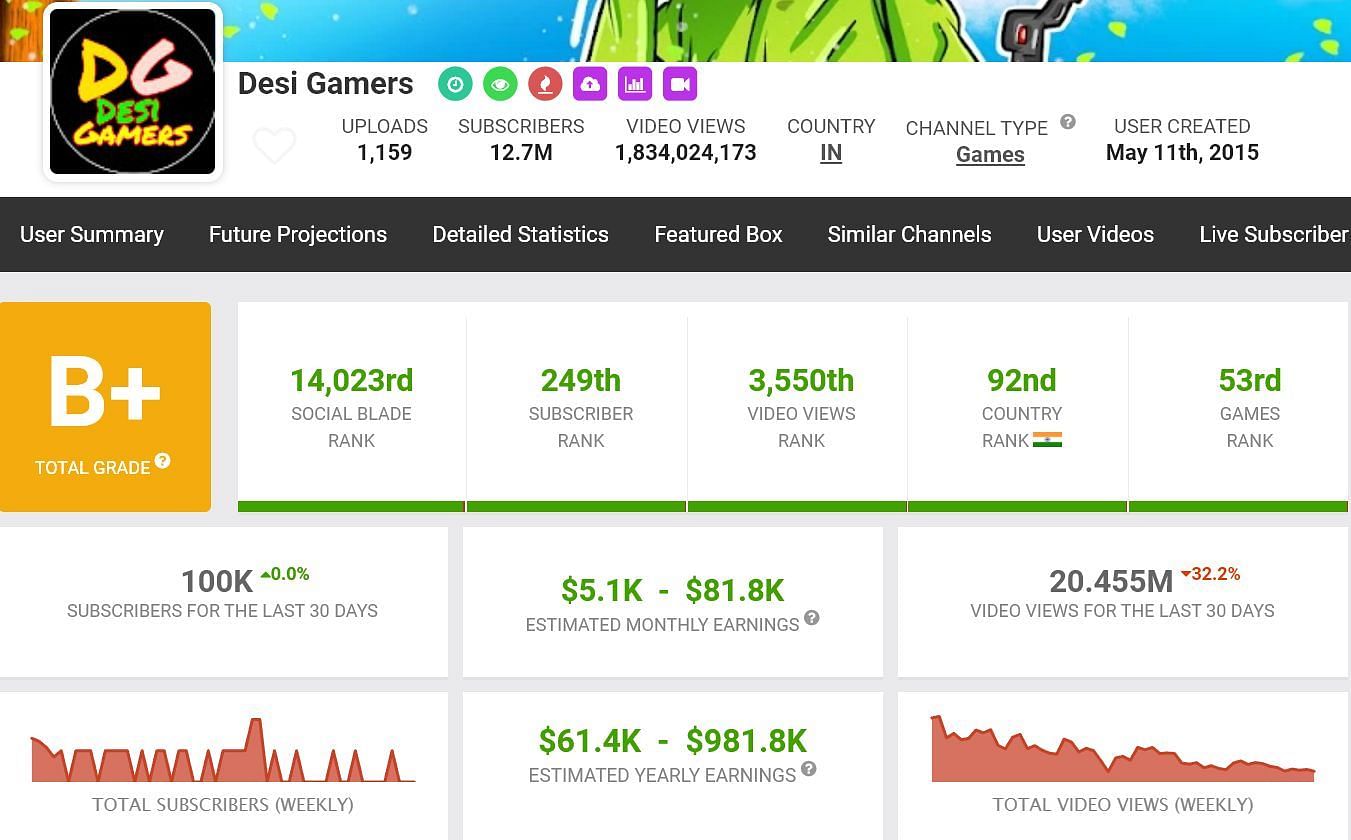Click the Total Video Views weekly chart
The image size is (1351, 840).
click(1123, 748)
